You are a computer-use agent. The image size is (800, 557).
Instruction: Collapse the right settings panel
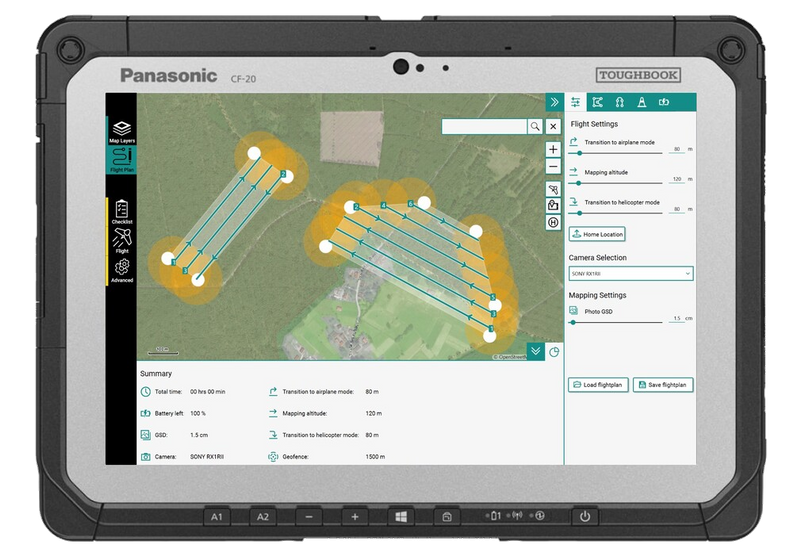[x=553, y=102]
